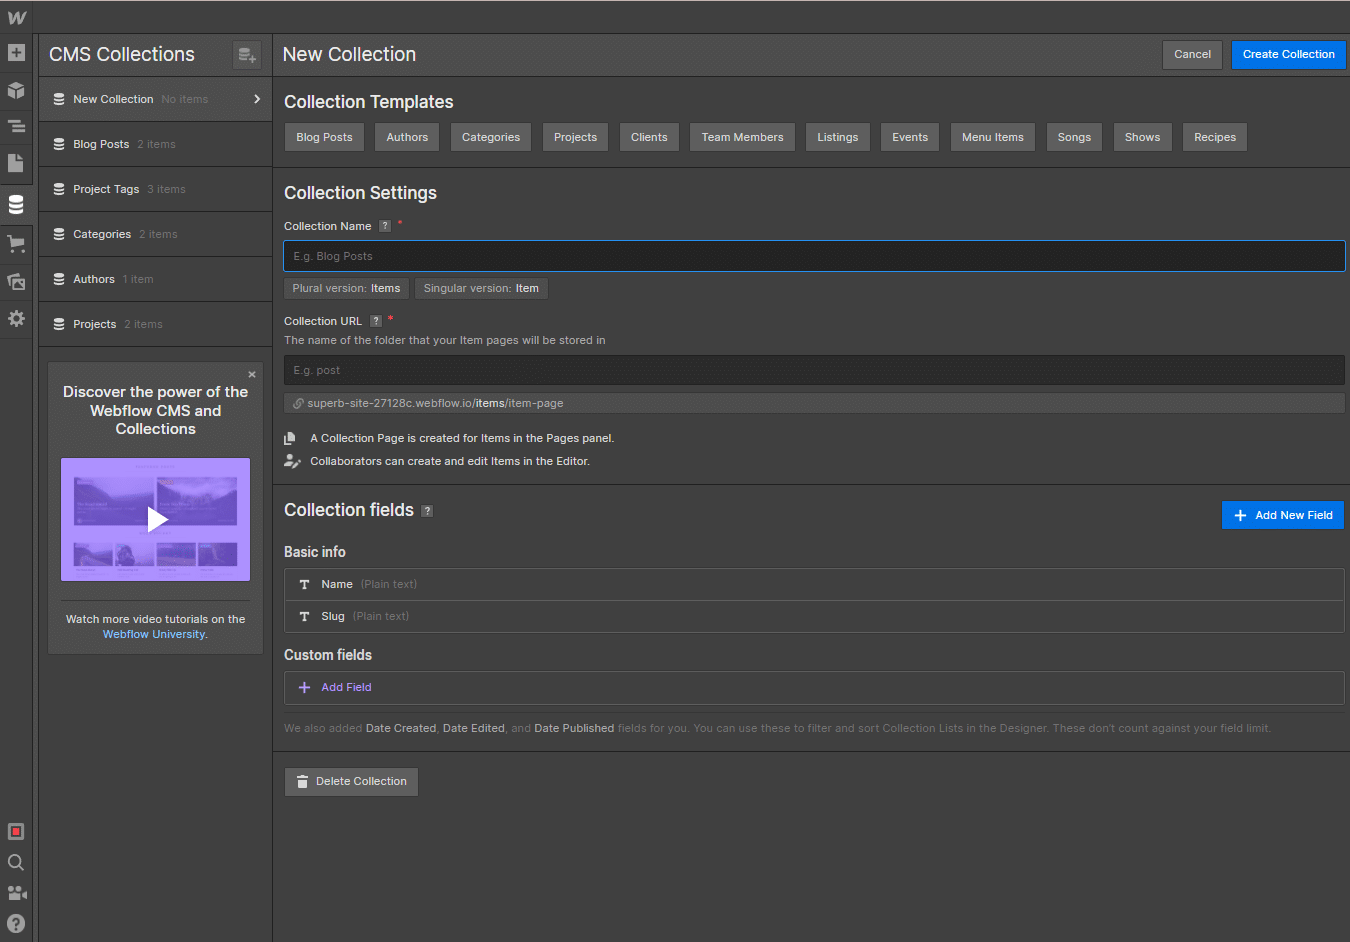This screenshot has height=942, width=1350.
Task: Choose the Categories template
Action: pos(491,137)
